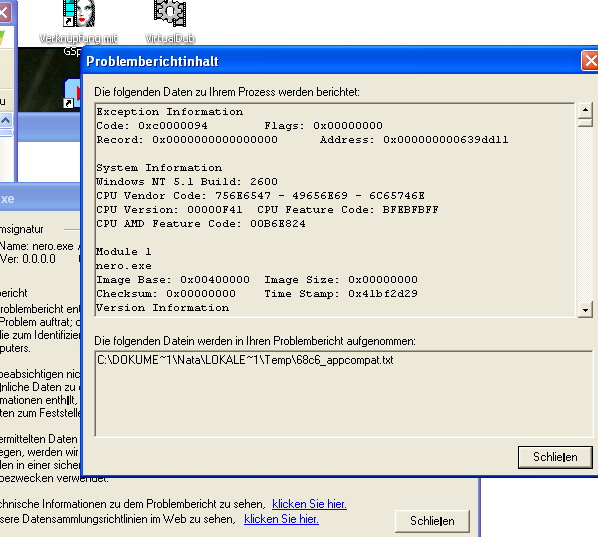
Task: Click the appcompat.txt file path entry
Action: click(245, 360)
